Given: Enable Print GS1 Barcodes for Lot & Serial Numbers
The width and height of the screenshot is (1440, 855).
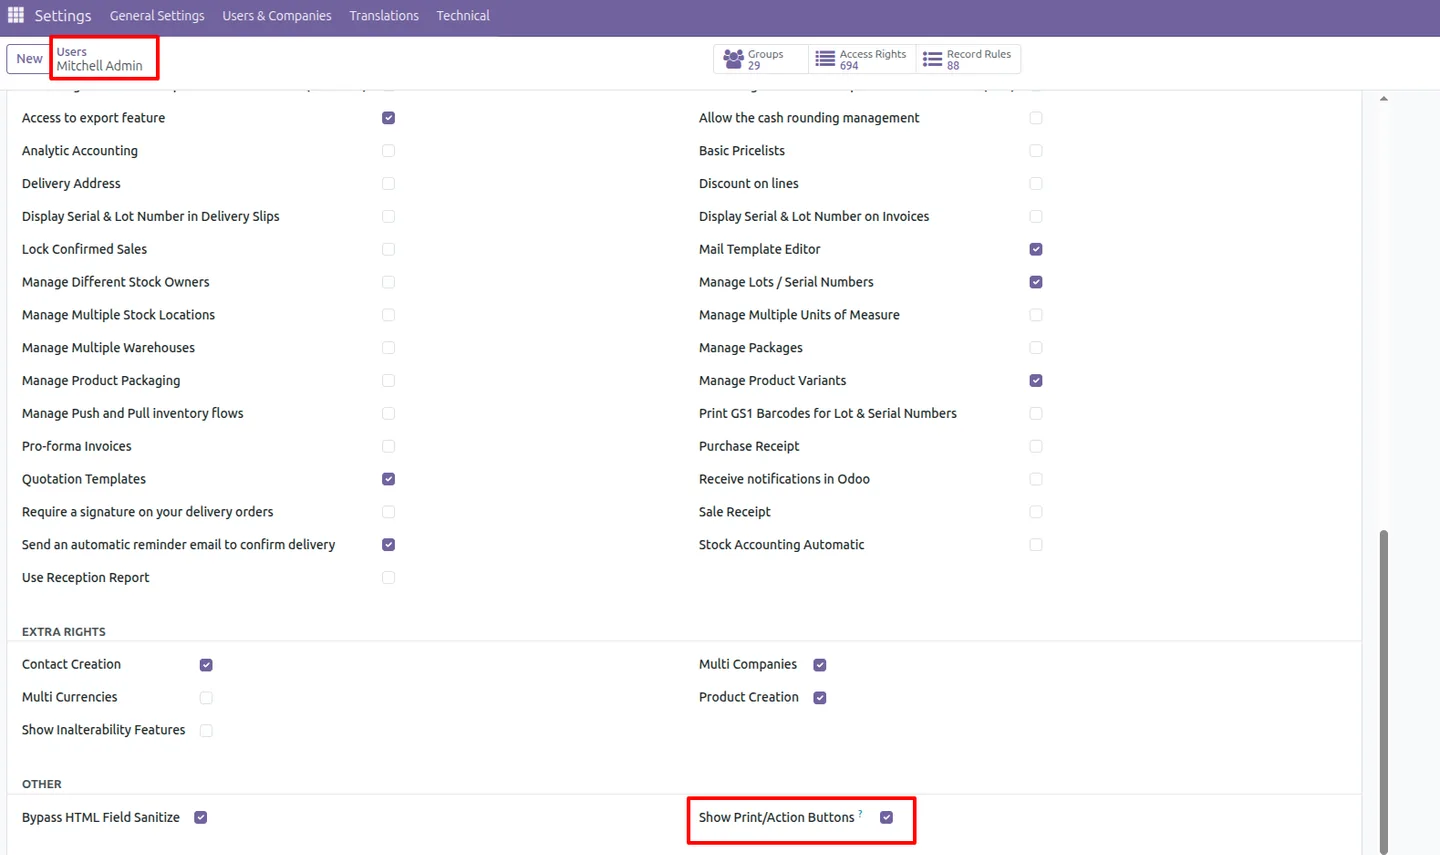Looking at the screenshot, I should [x=1036, y=414].
